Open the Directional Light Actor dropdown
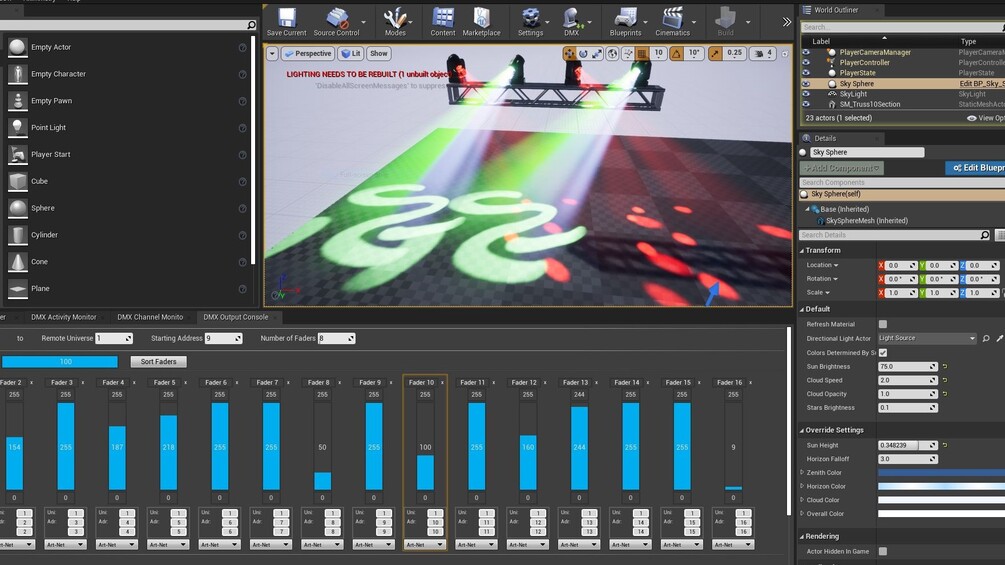This screenshot has width=1005, height=565. [x=927, y=338]
